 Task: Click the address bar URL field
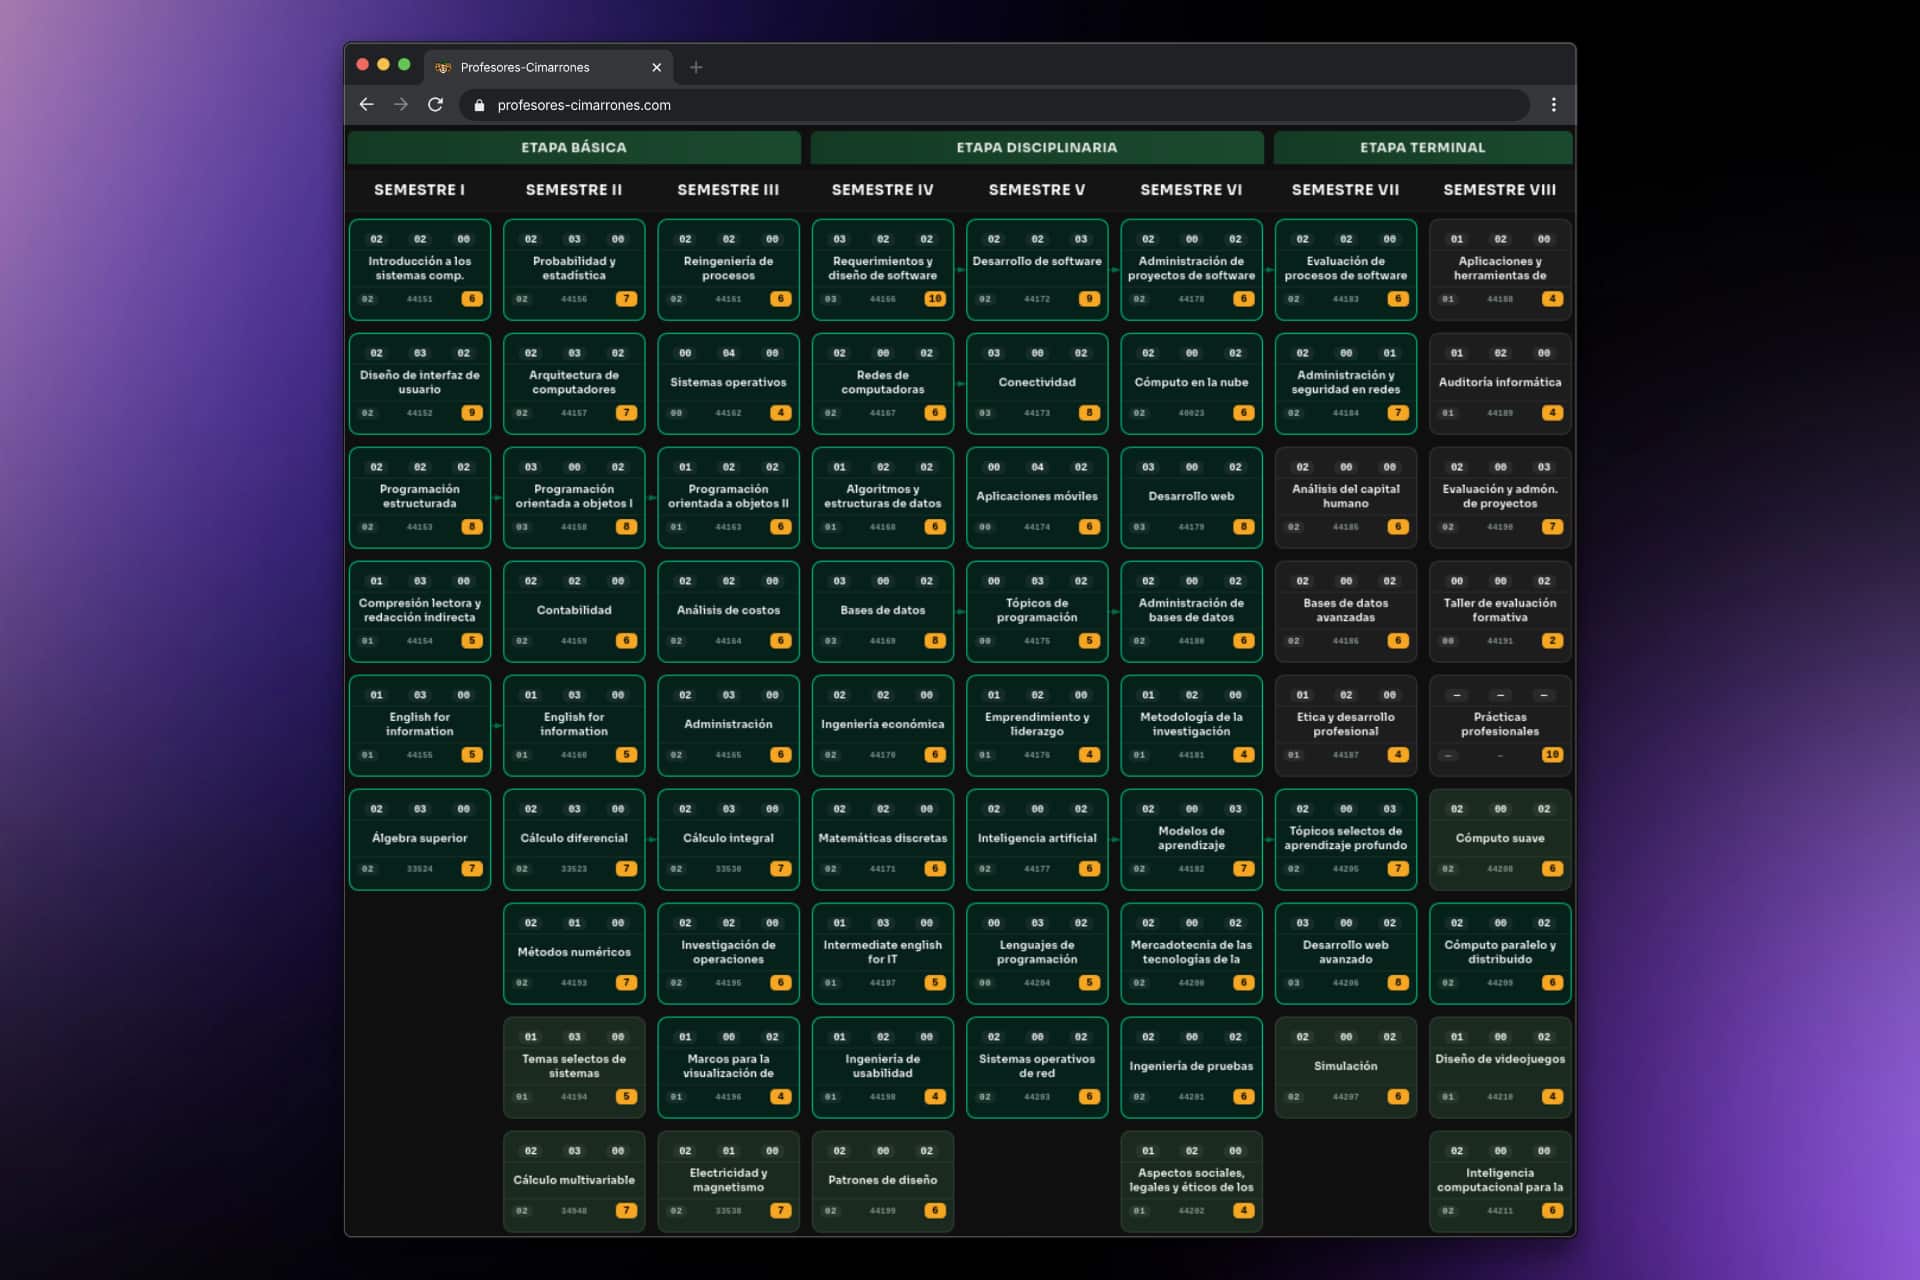(x=994, y=105)
